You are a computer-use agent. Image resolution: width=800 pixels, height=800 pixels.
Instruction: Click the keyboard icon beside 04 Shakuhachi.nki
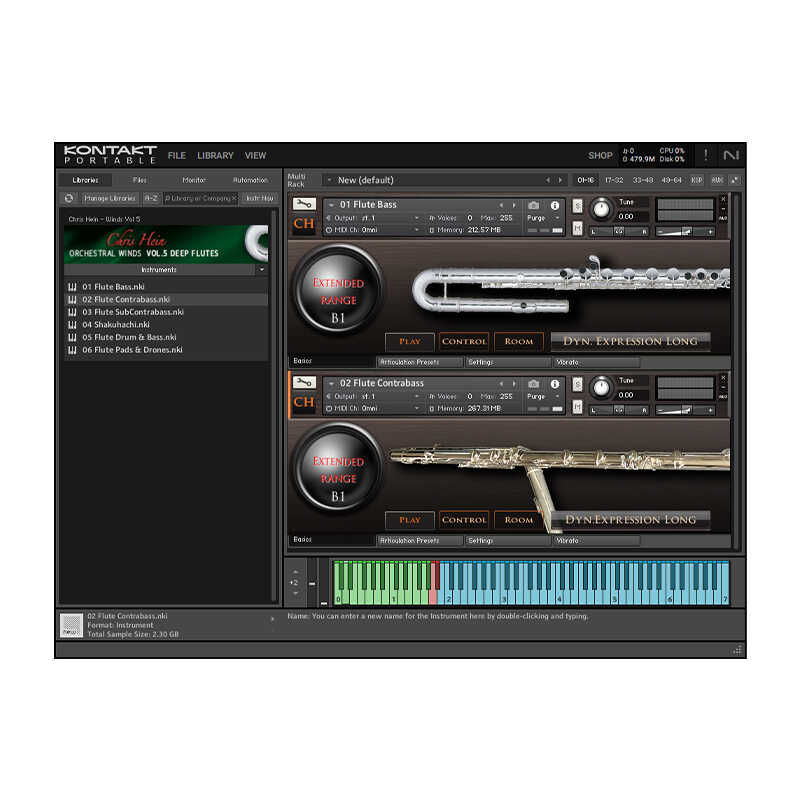tap(72, 324)
